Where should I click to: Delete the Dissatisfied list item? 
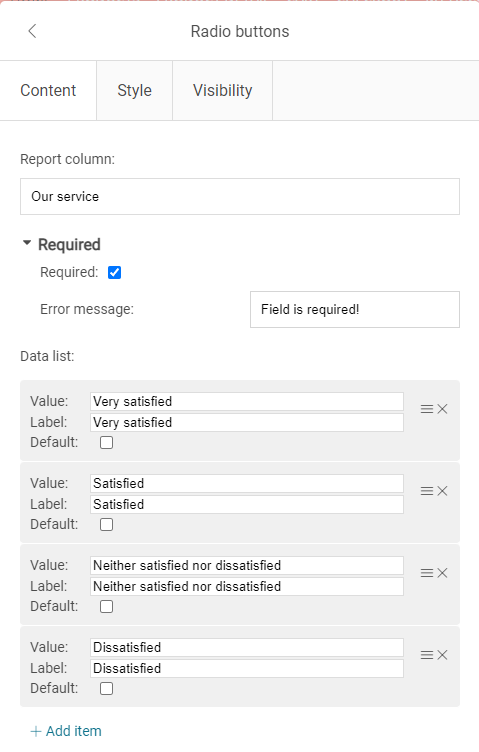point(442,655)
